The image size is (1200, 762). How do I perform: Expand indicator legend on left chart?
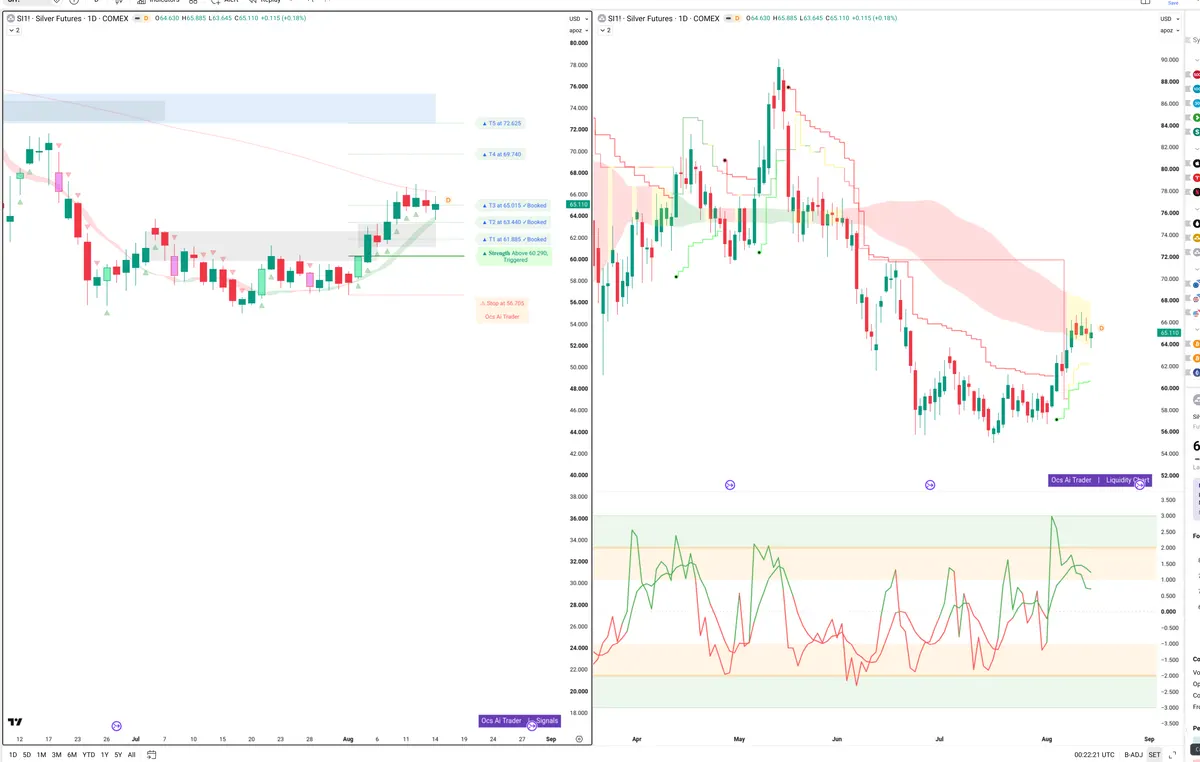pos(13,31)
